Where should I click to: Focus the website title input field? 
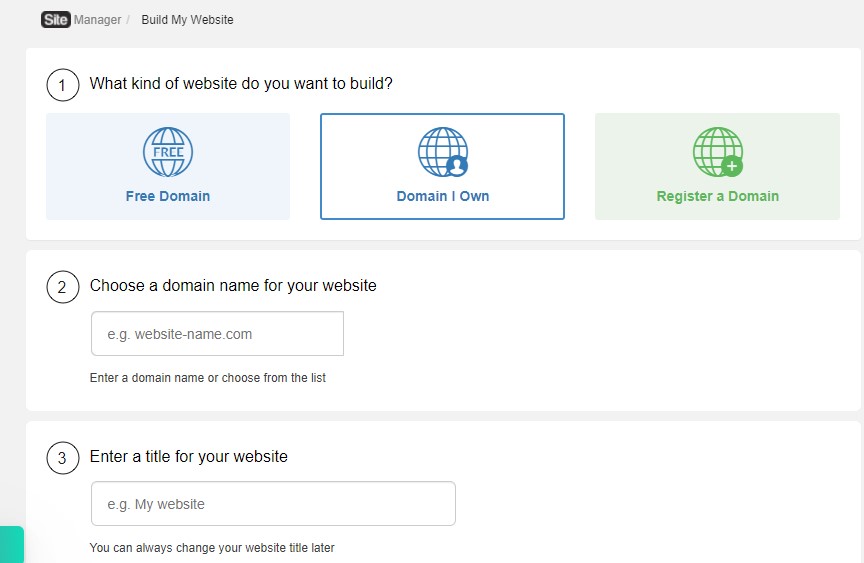point(273,504)
